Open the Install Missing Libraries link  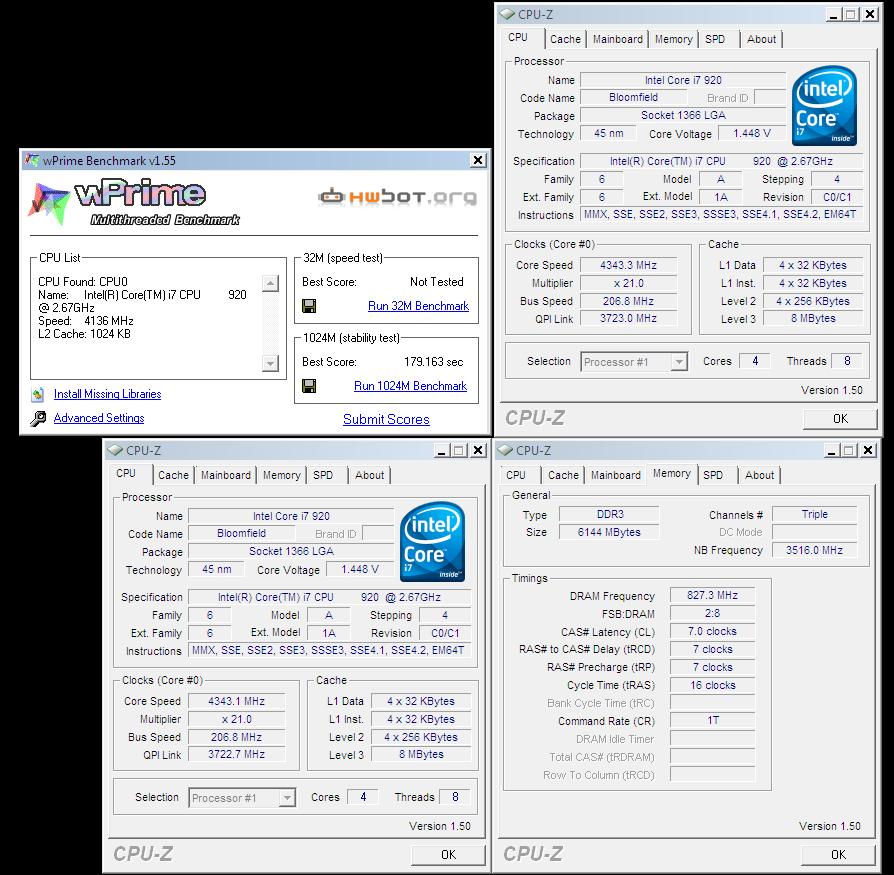click(107, 394)
